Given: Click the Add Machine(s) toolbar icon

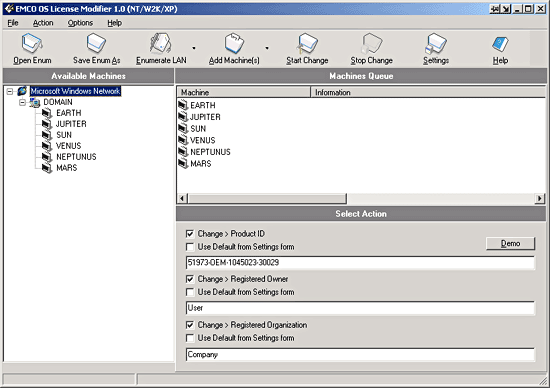Looking at the screenshot, I should [234, 44].
